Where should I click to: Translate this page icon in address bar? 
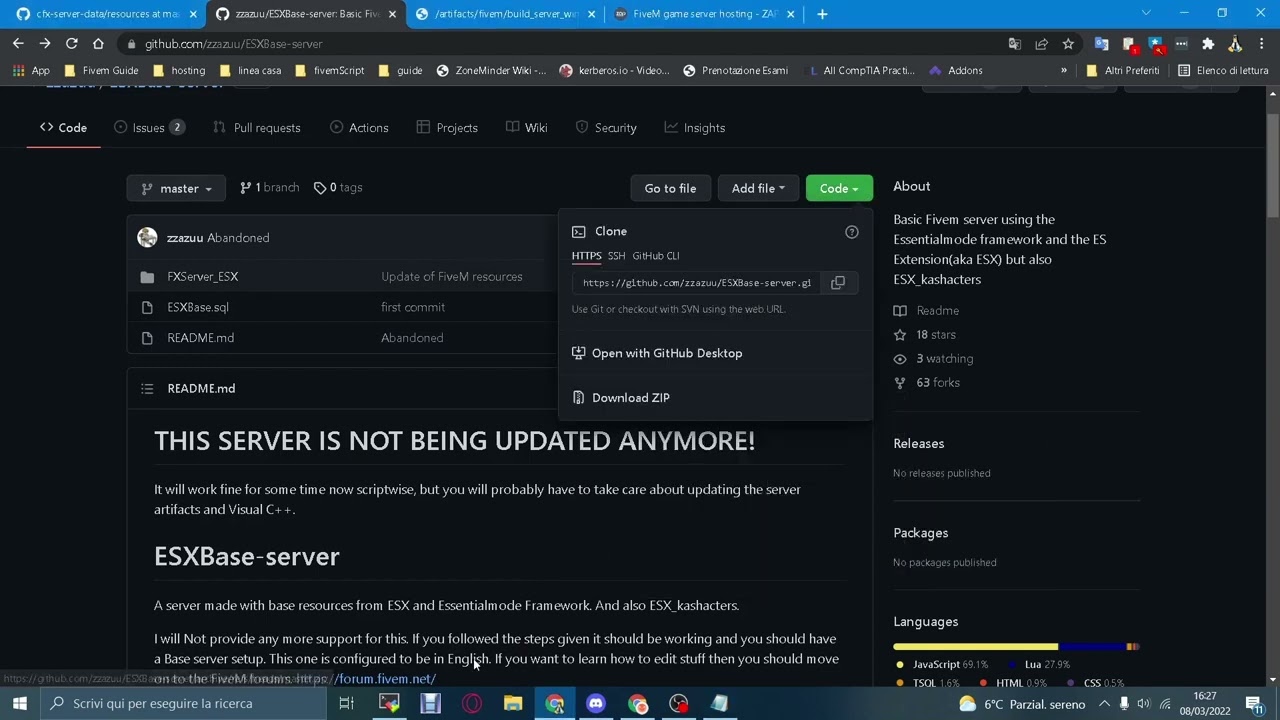pyautogui.click(x=1014, y=44)
